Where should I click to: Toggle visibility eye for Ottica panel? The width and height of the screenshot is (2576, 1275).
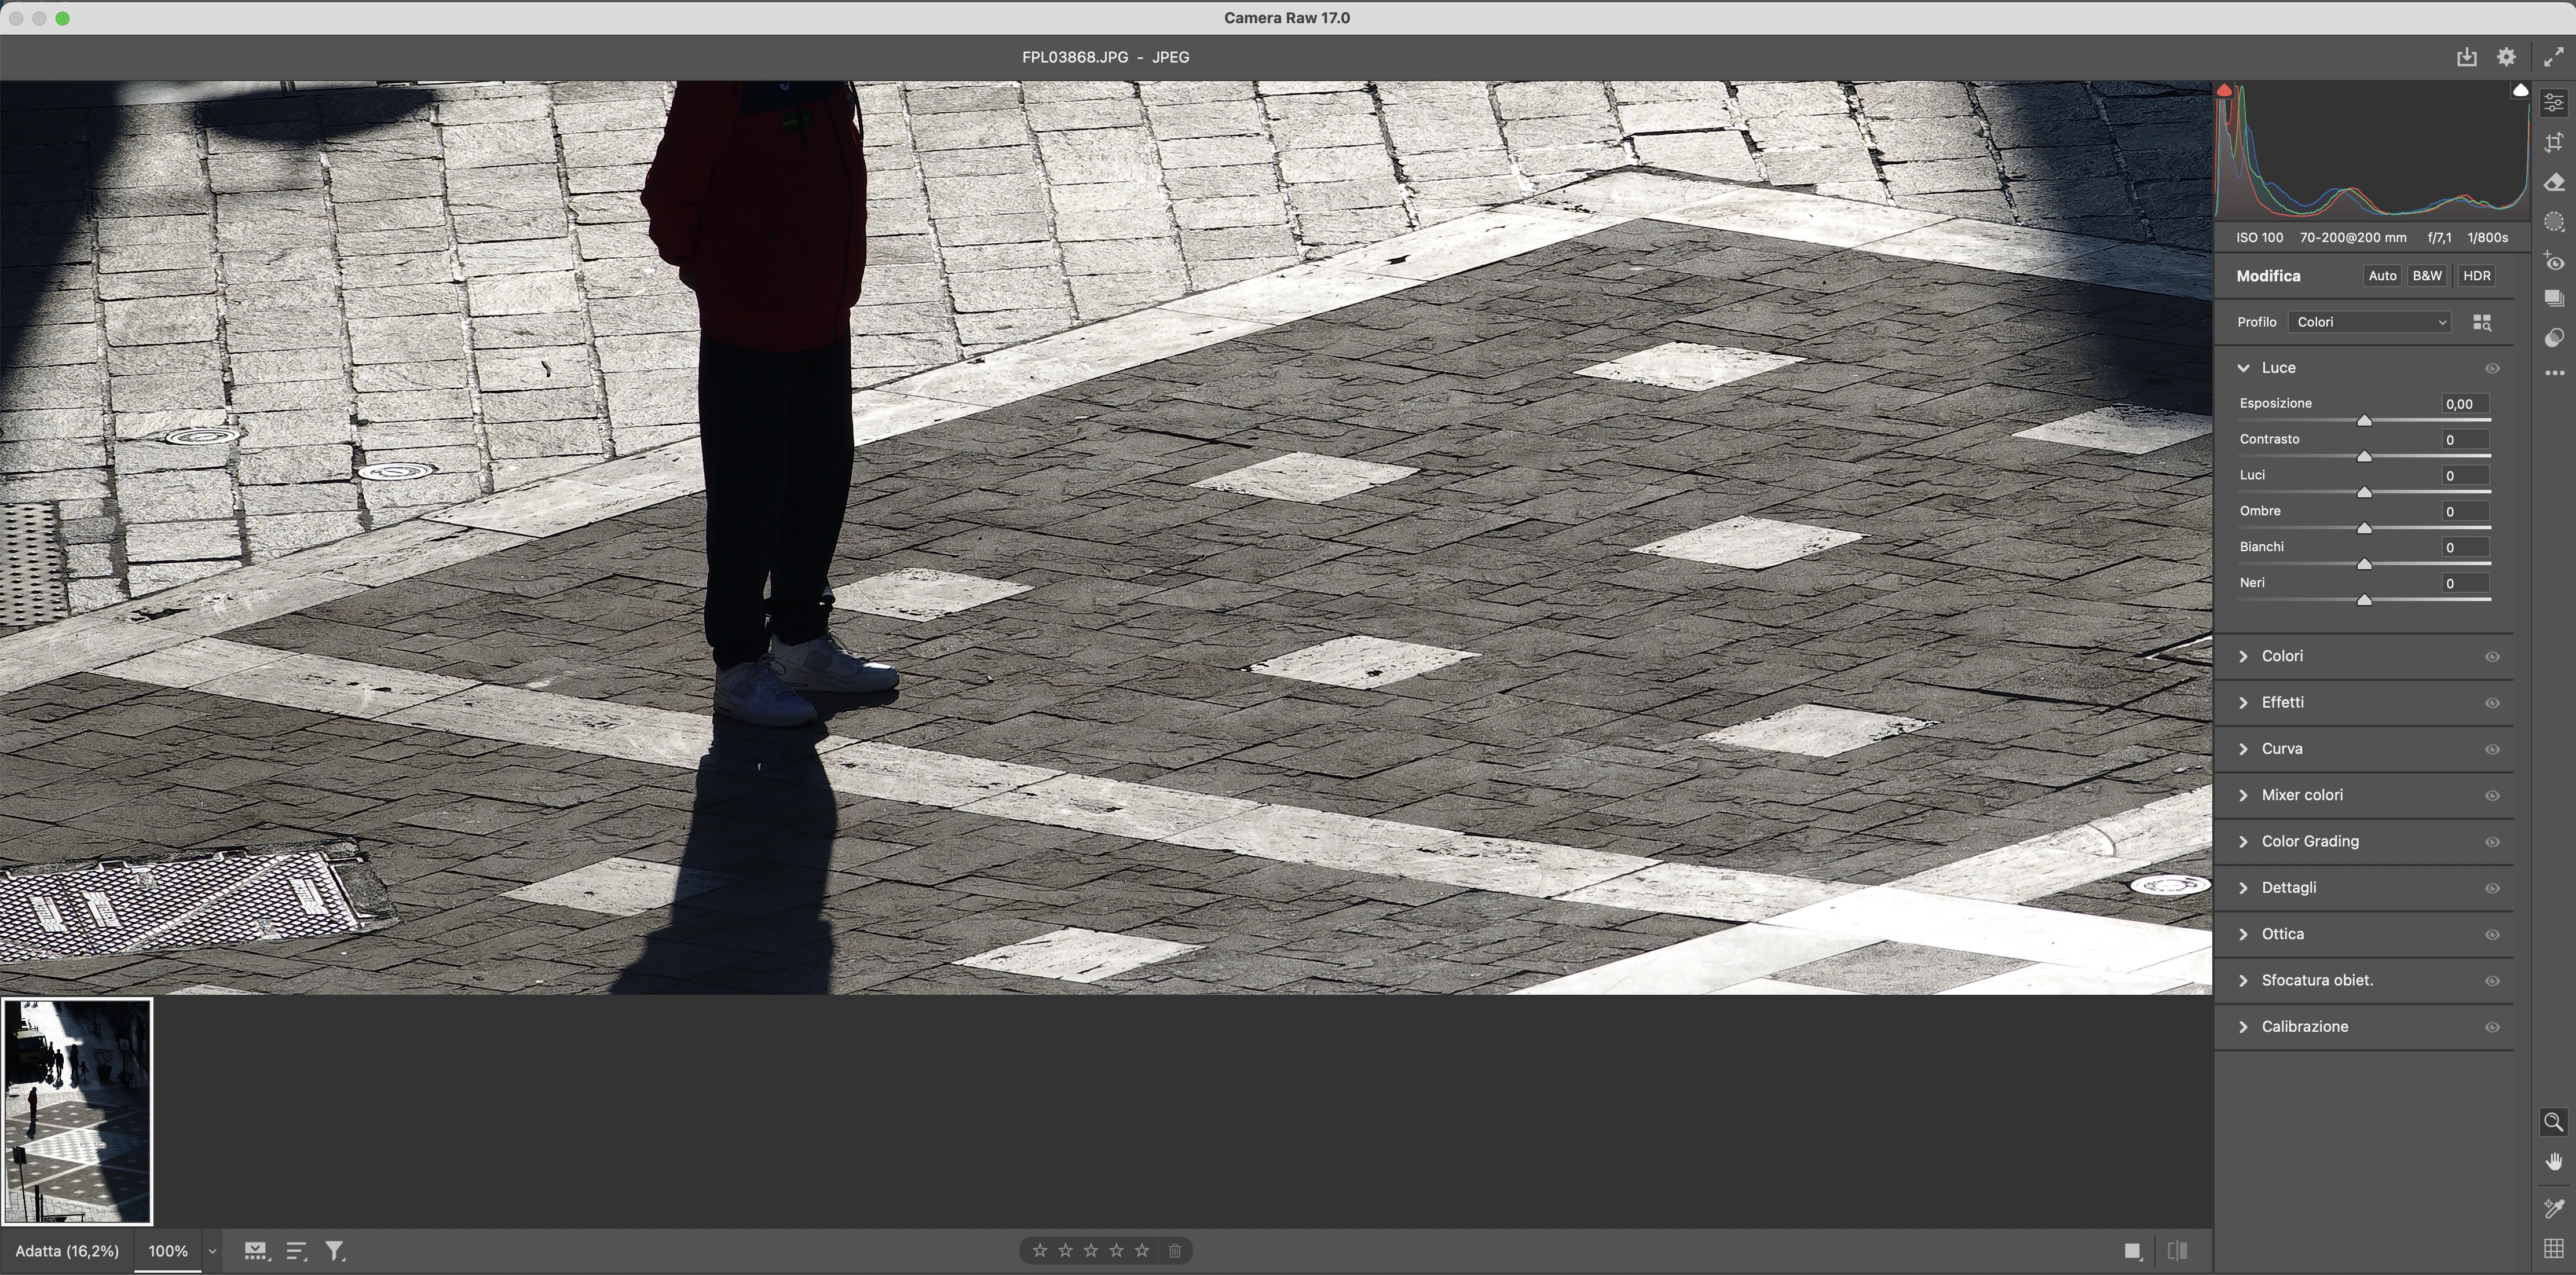pos(2492,935)
